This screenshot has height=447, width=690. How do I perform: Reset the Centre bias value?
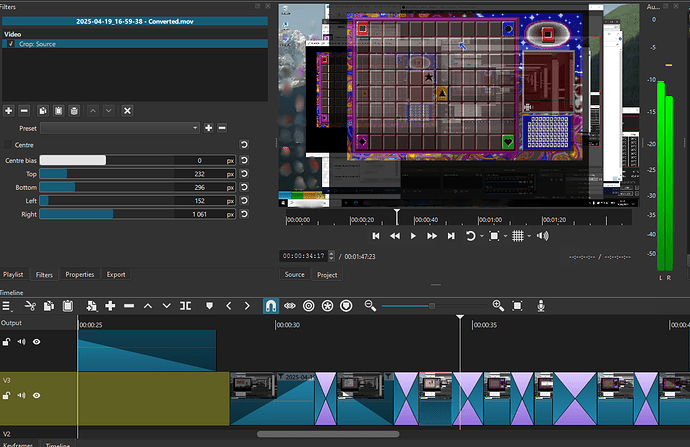(x=244, y=160)
